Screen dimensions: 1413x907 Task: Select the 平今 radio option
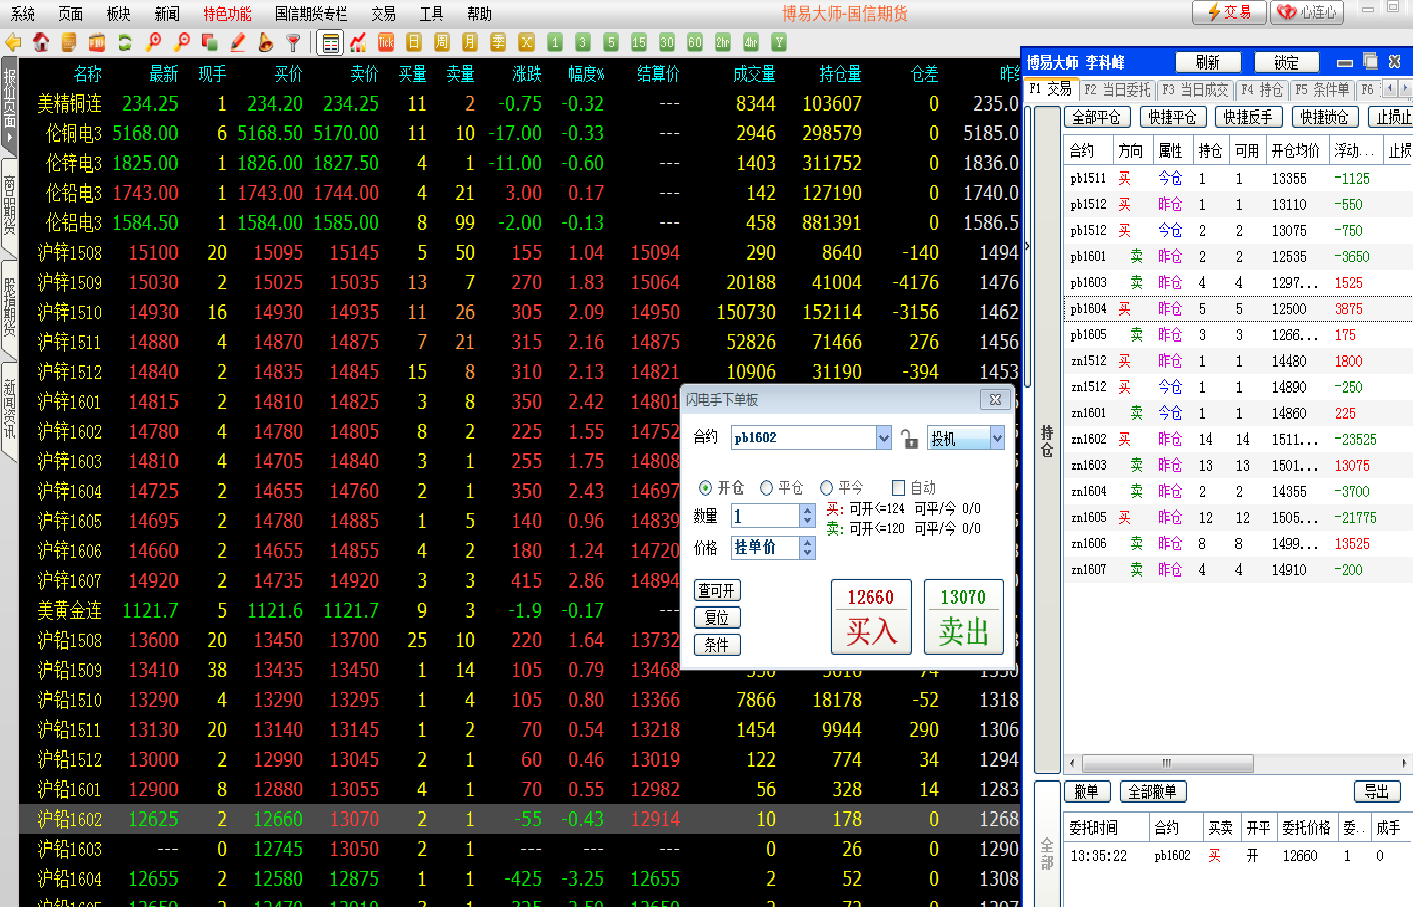(827, 488)
